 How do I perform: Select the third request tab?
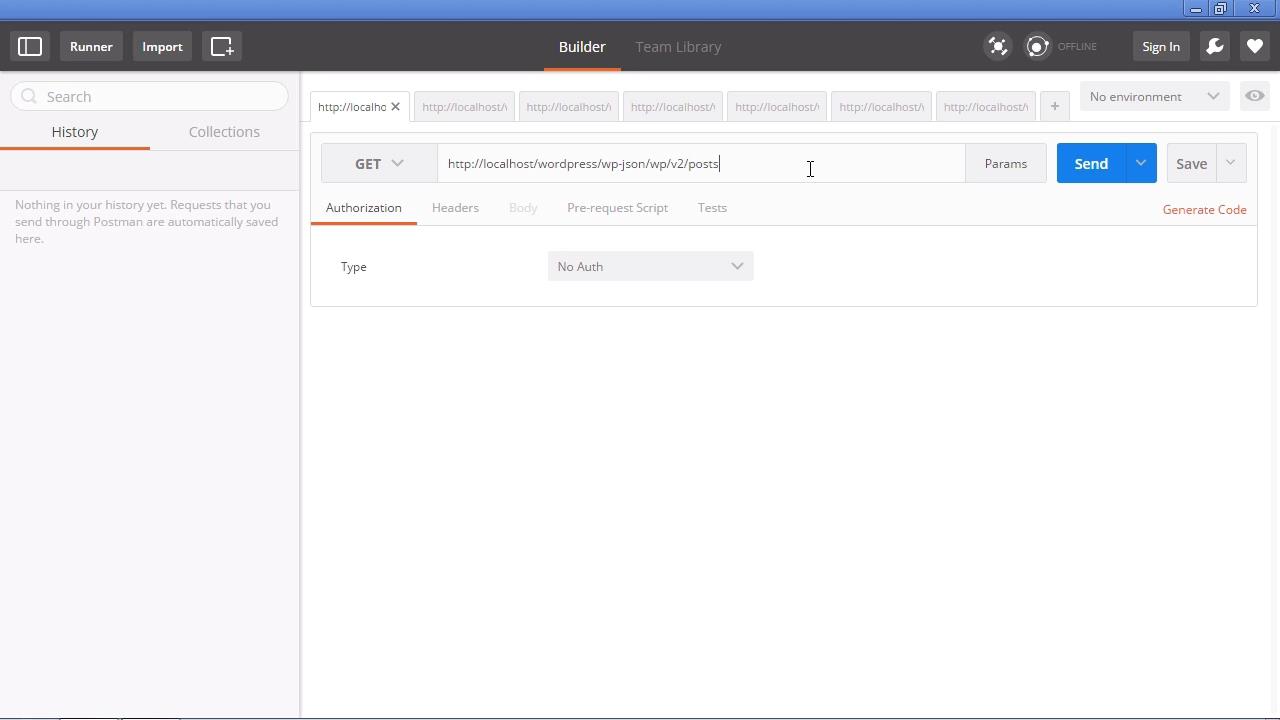point(568,107)
